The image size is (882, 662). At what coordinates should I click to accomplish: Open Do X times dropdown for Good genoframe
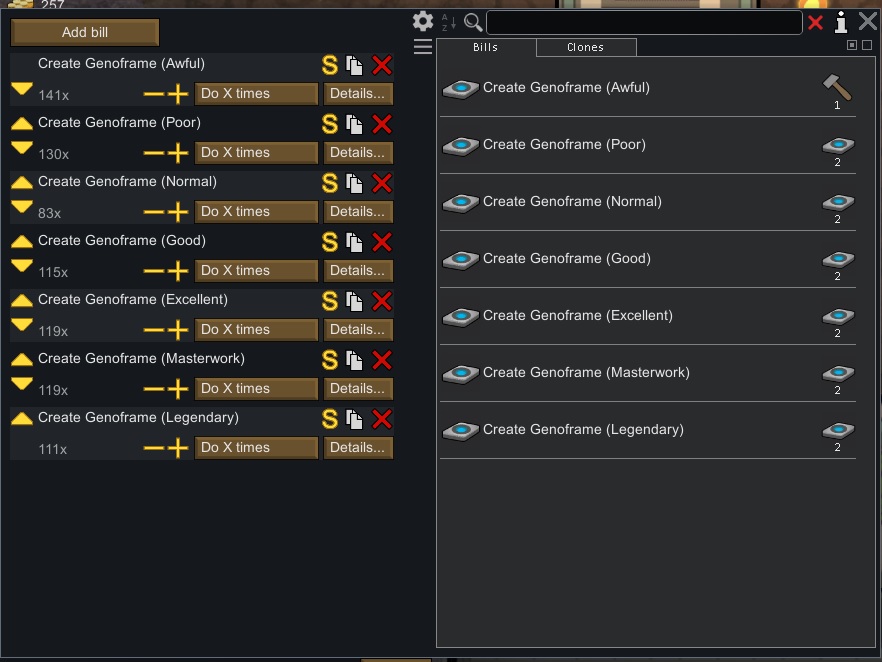click(x=256, y=270)
